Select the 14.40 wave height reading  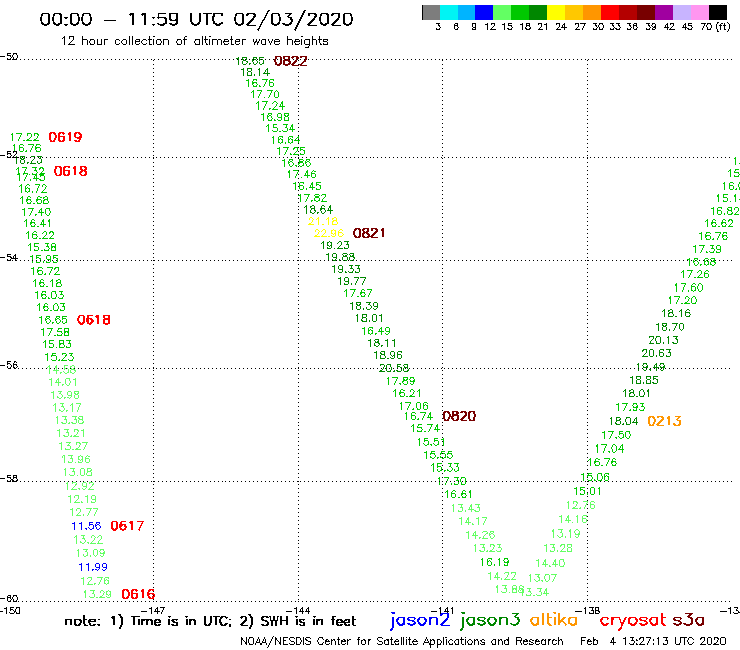[x=550, y=563]
